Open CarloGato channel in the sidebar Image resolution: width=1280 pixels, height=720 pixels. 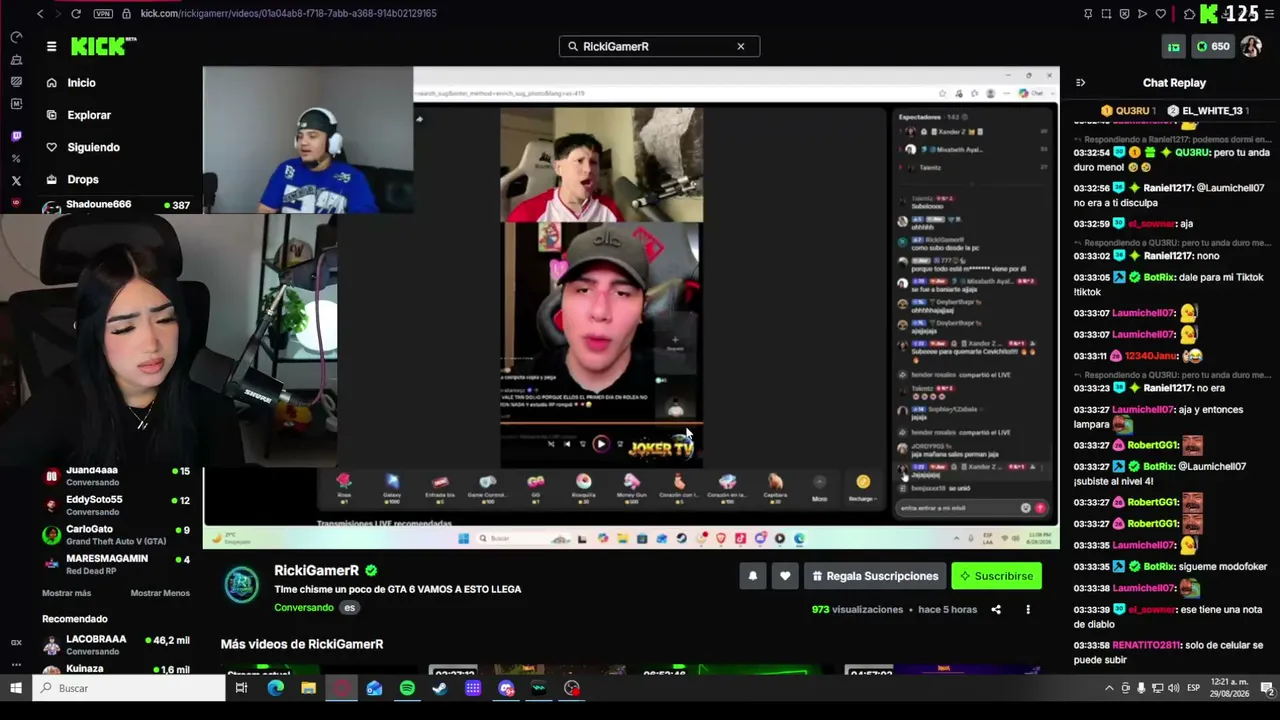(x=116, y=535)
